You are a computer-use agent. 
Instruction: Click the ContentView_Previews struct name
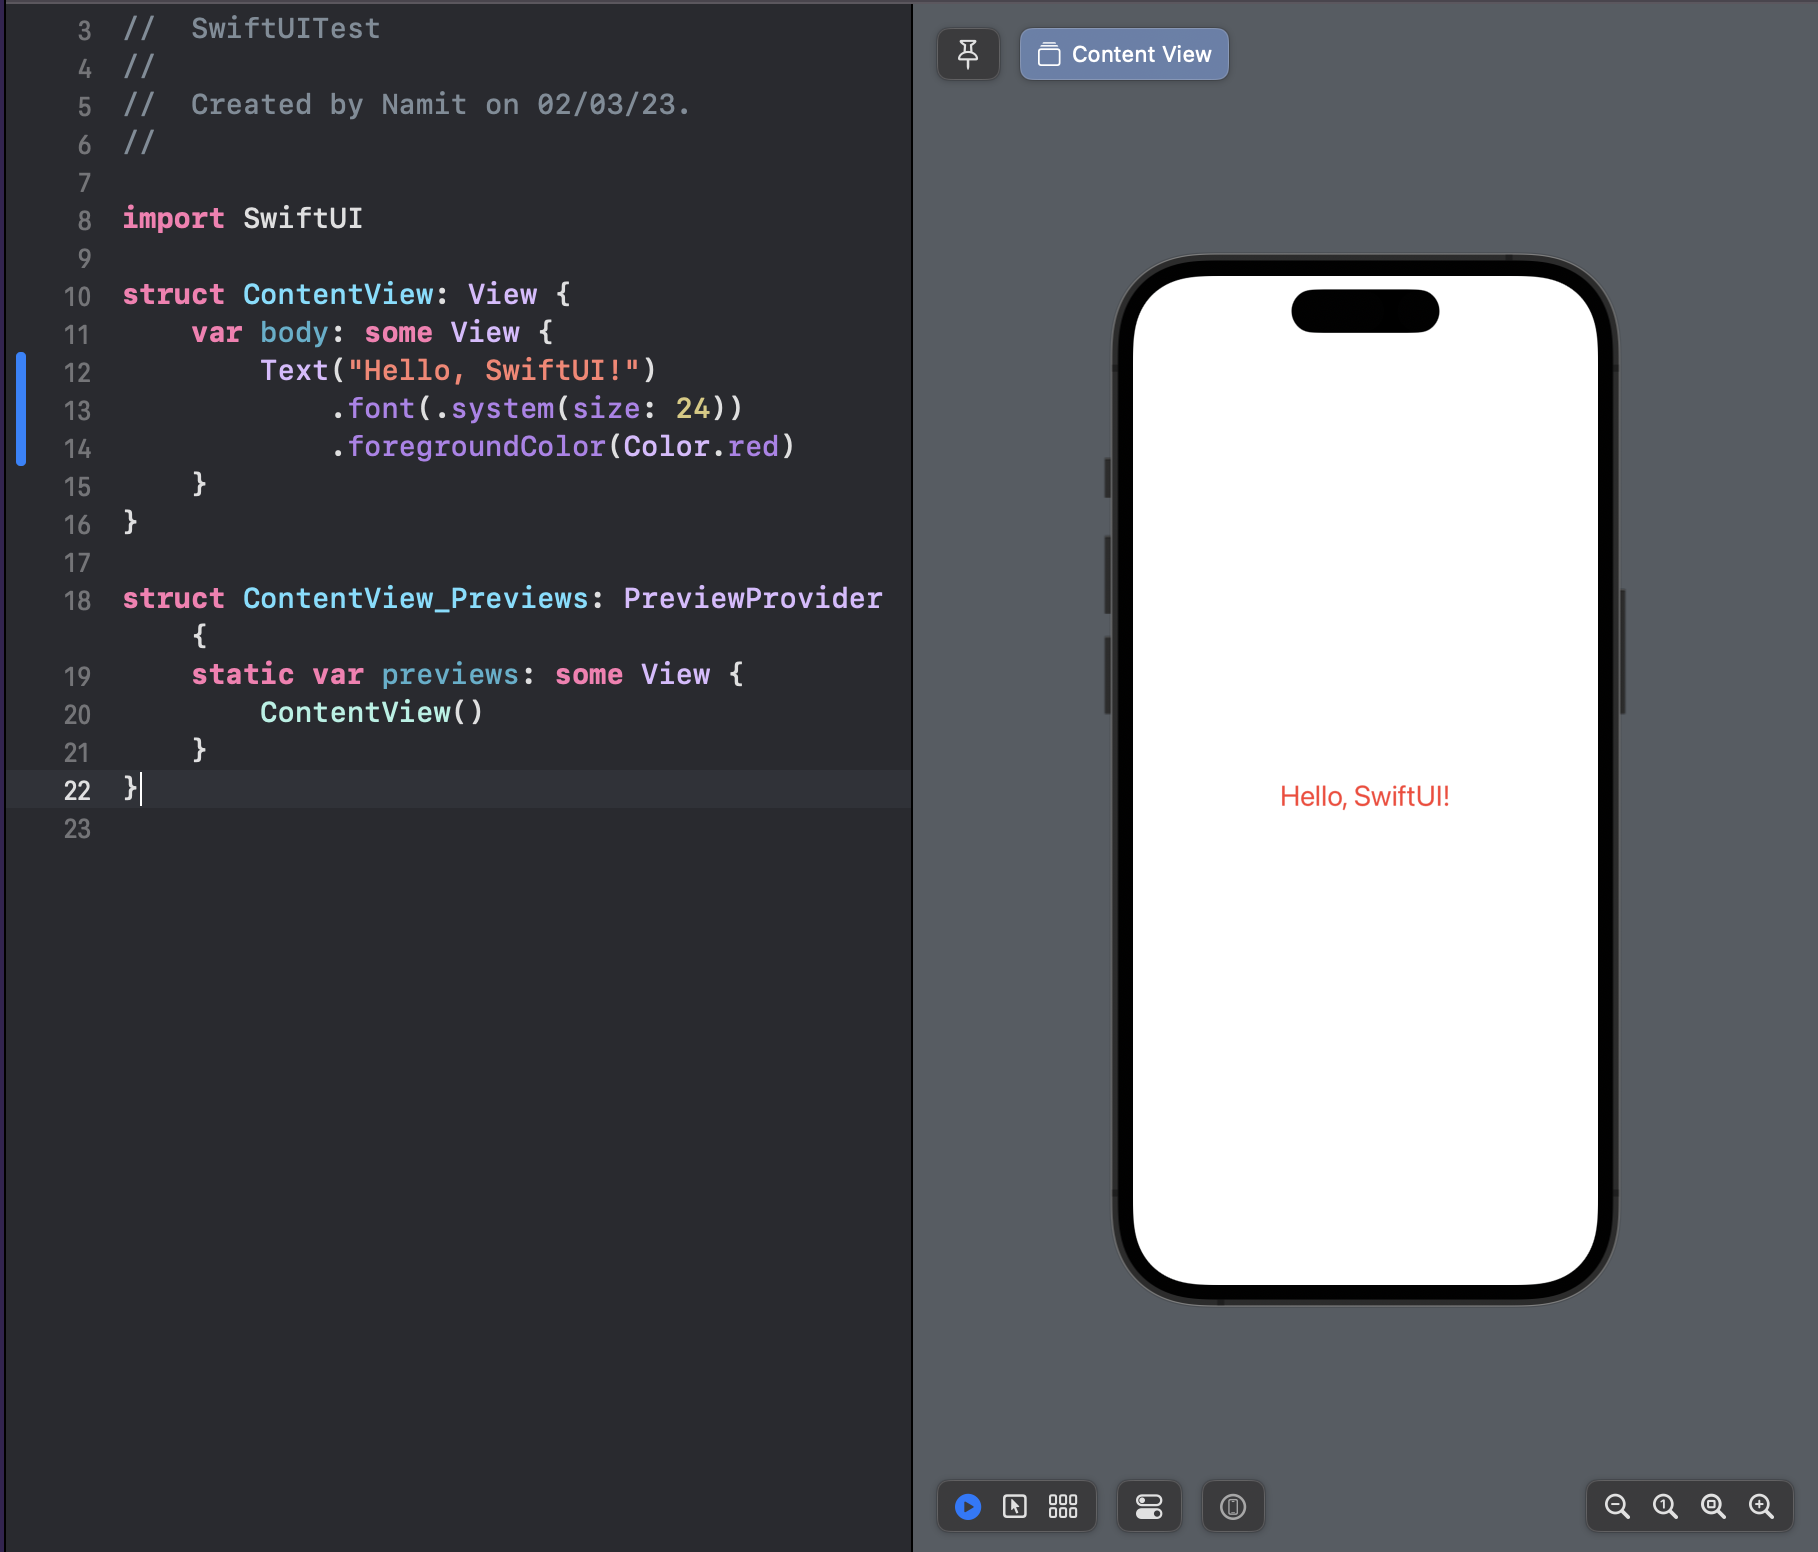pyautogui.click(x=416, y=598)
